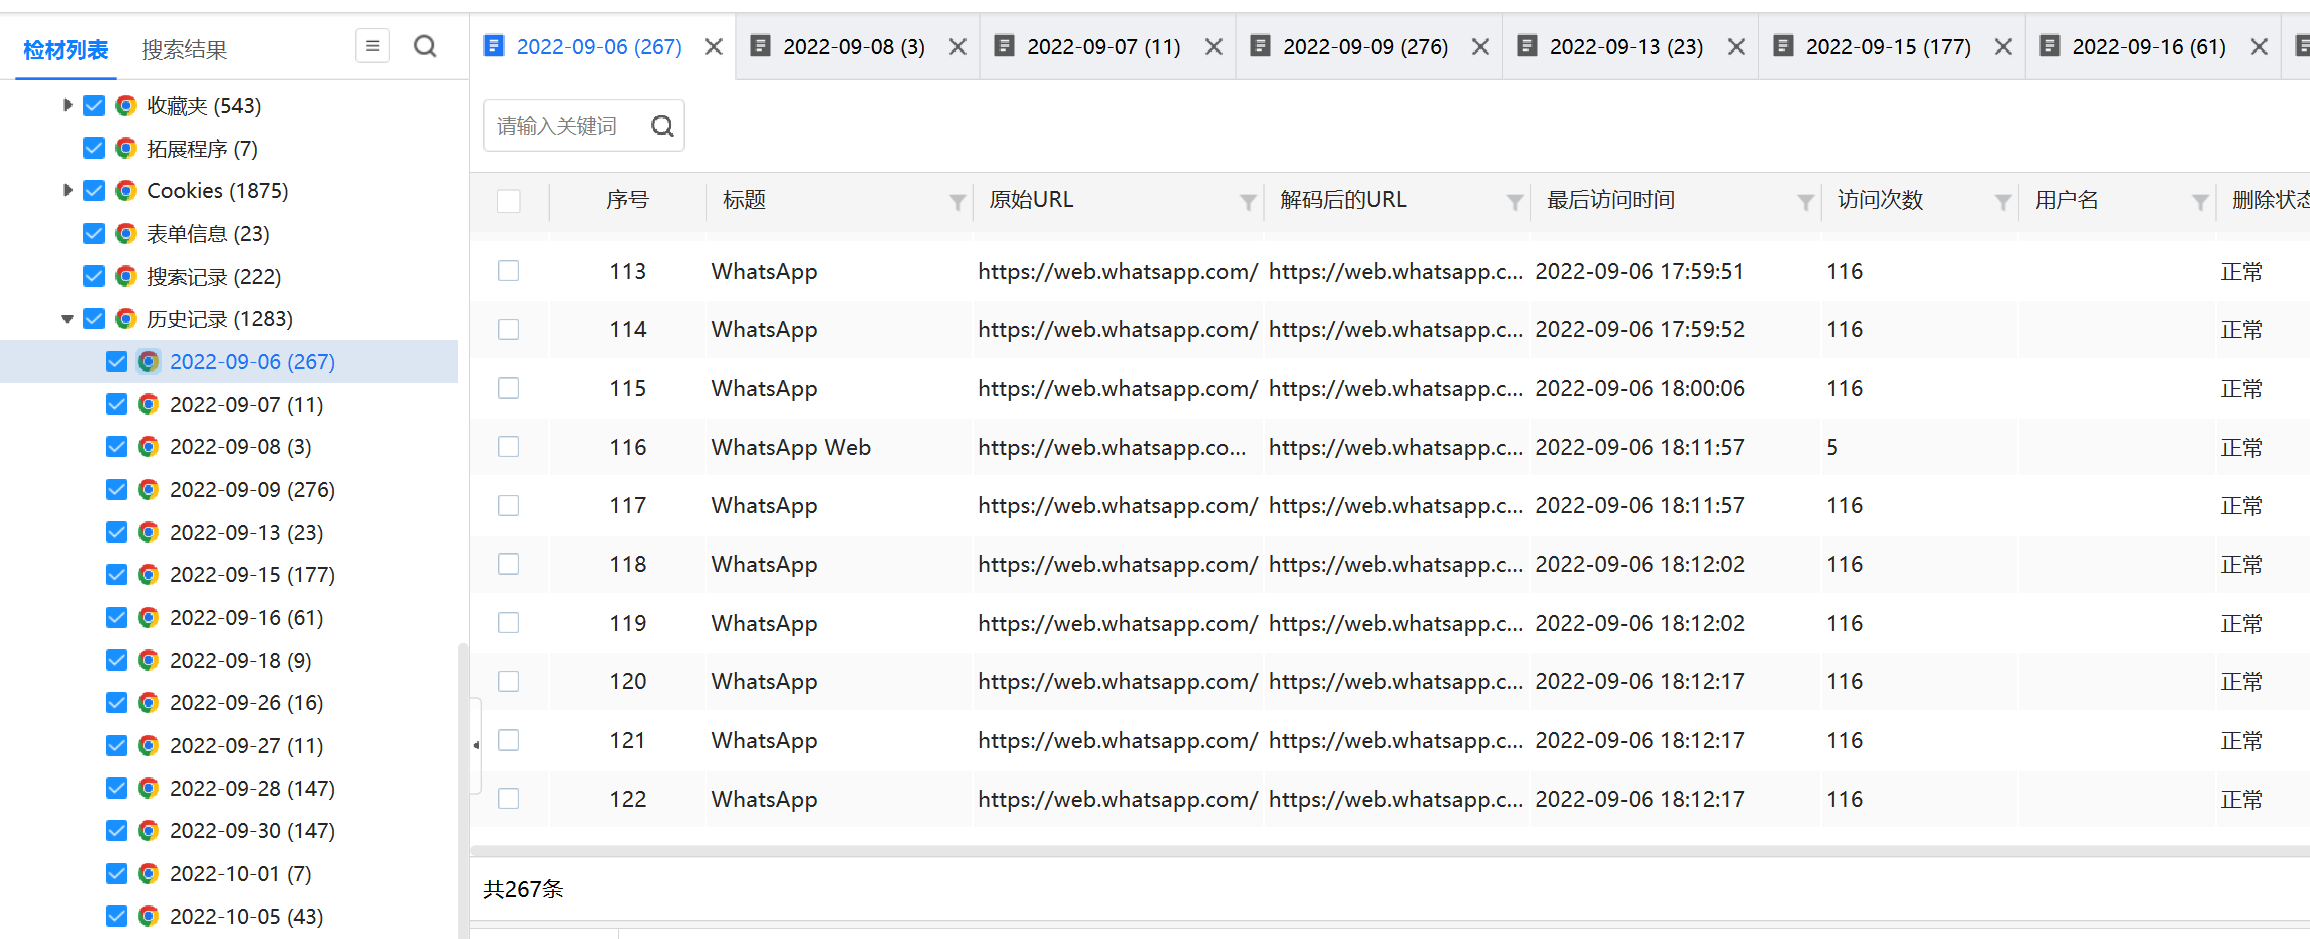Close the 2022-09-15 (177) tab
Image resolution: width=2310 pixels, height=939 pixels.
pos(2003,47)
